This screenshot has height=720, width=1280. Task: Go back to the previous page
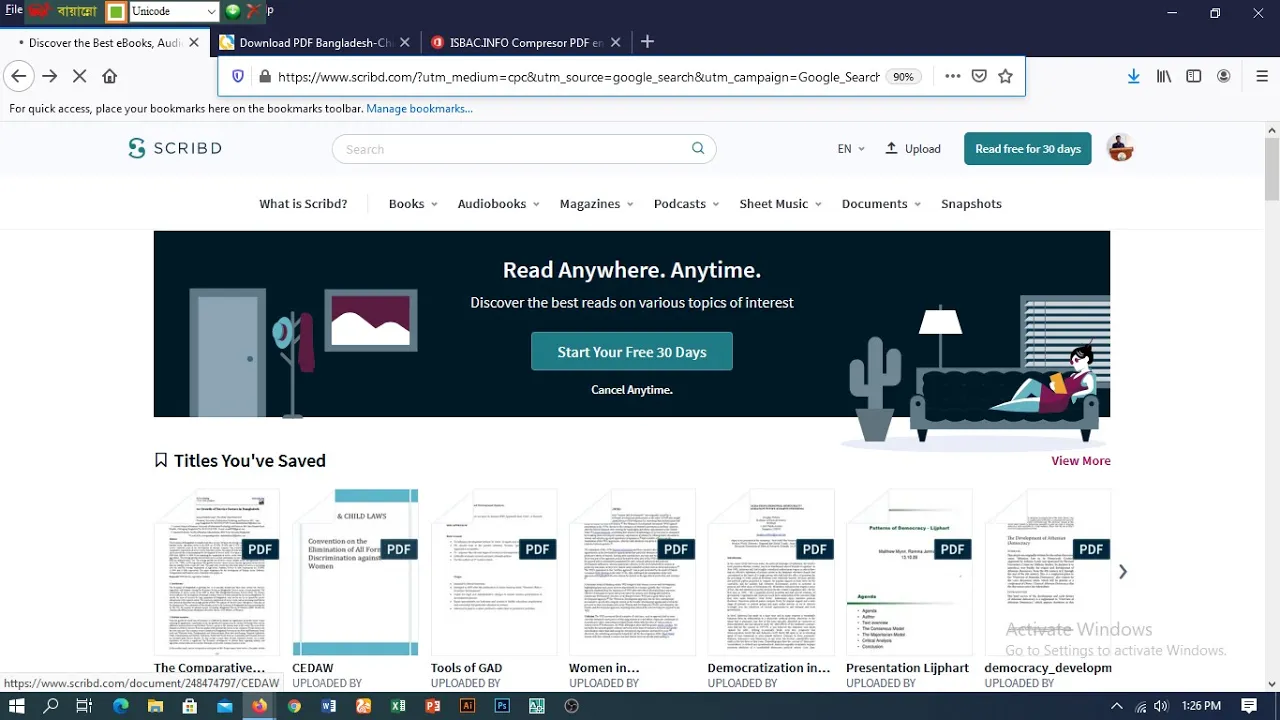click(18, 76)
